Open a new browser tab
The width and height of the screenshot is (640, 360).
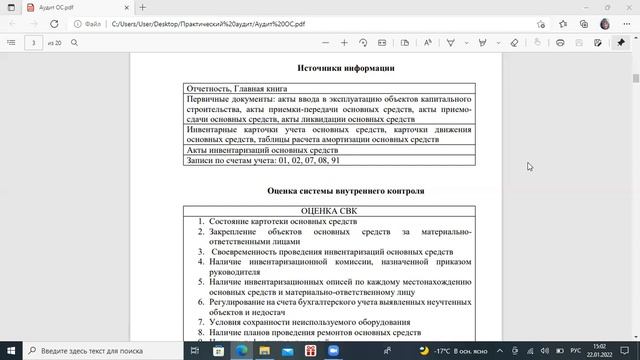142,7
